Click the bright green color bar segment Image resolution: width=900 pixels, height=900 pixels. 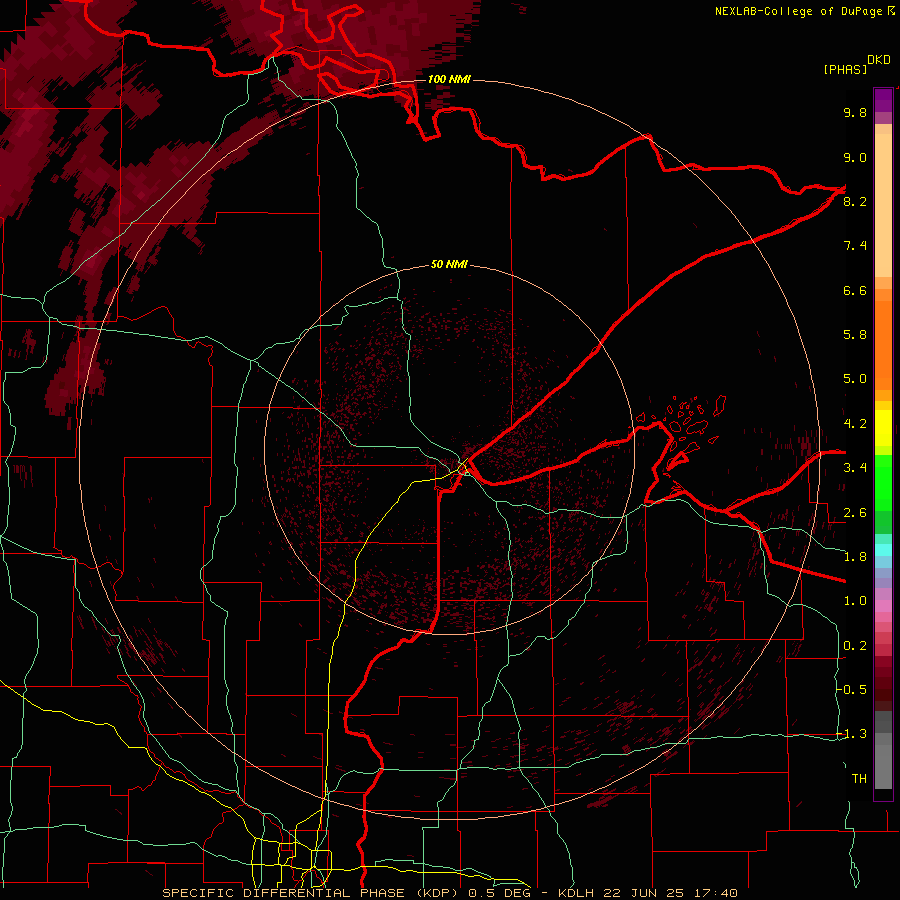tap(883, 483)
